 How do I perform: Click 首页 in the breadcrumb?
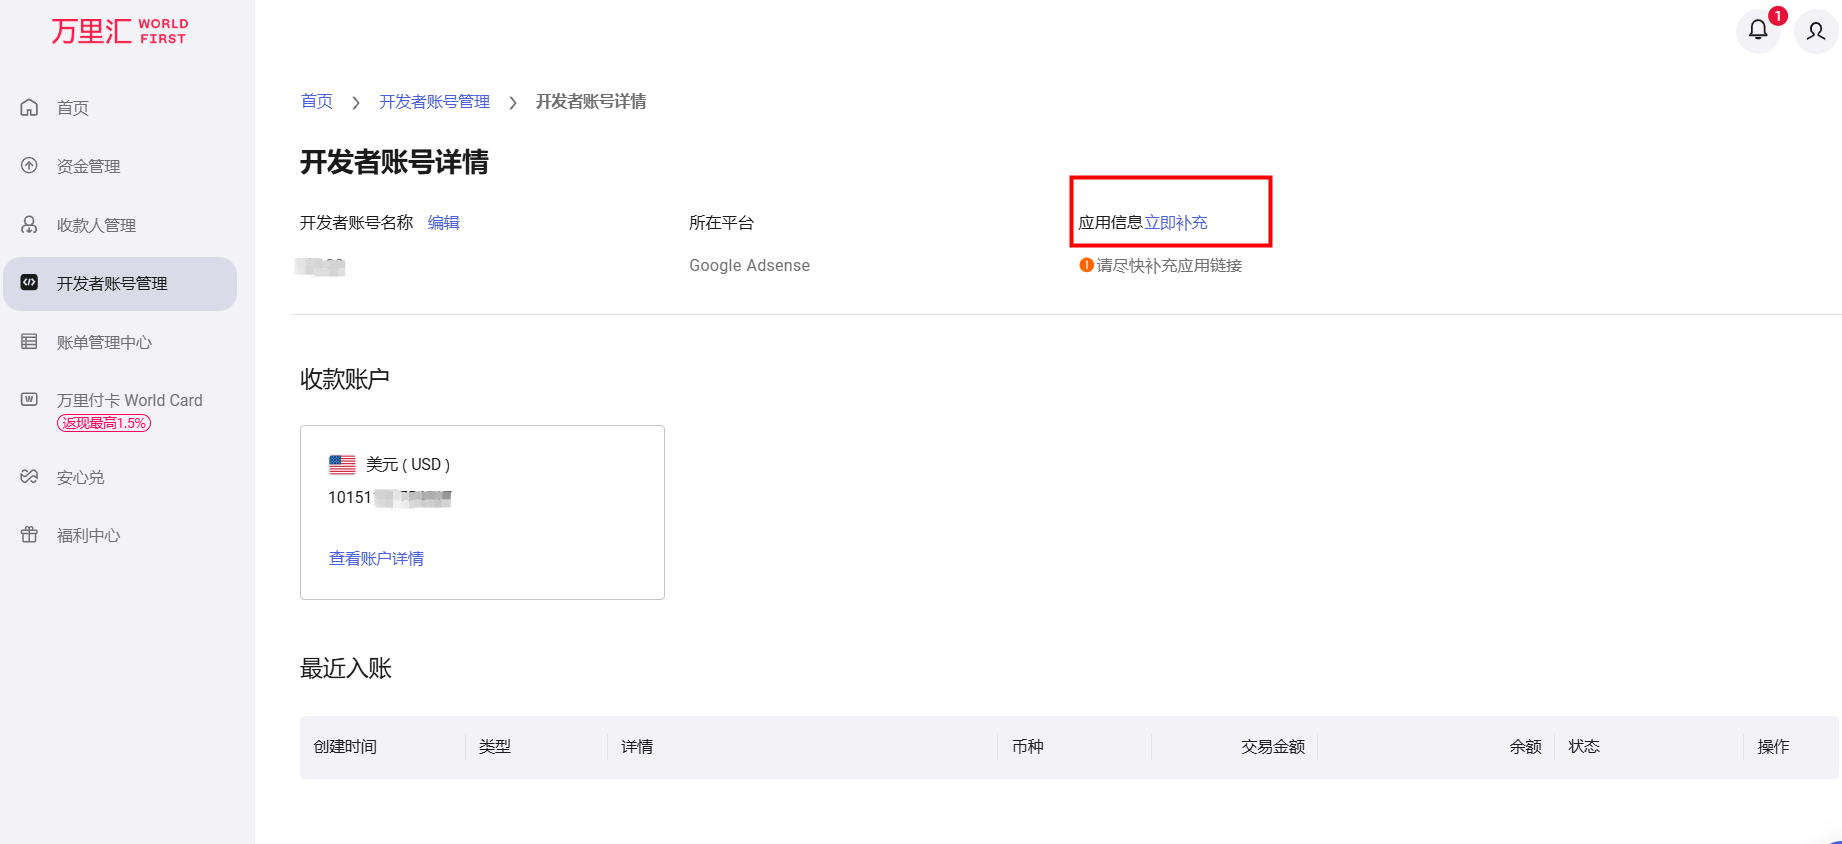coord(317,102)
